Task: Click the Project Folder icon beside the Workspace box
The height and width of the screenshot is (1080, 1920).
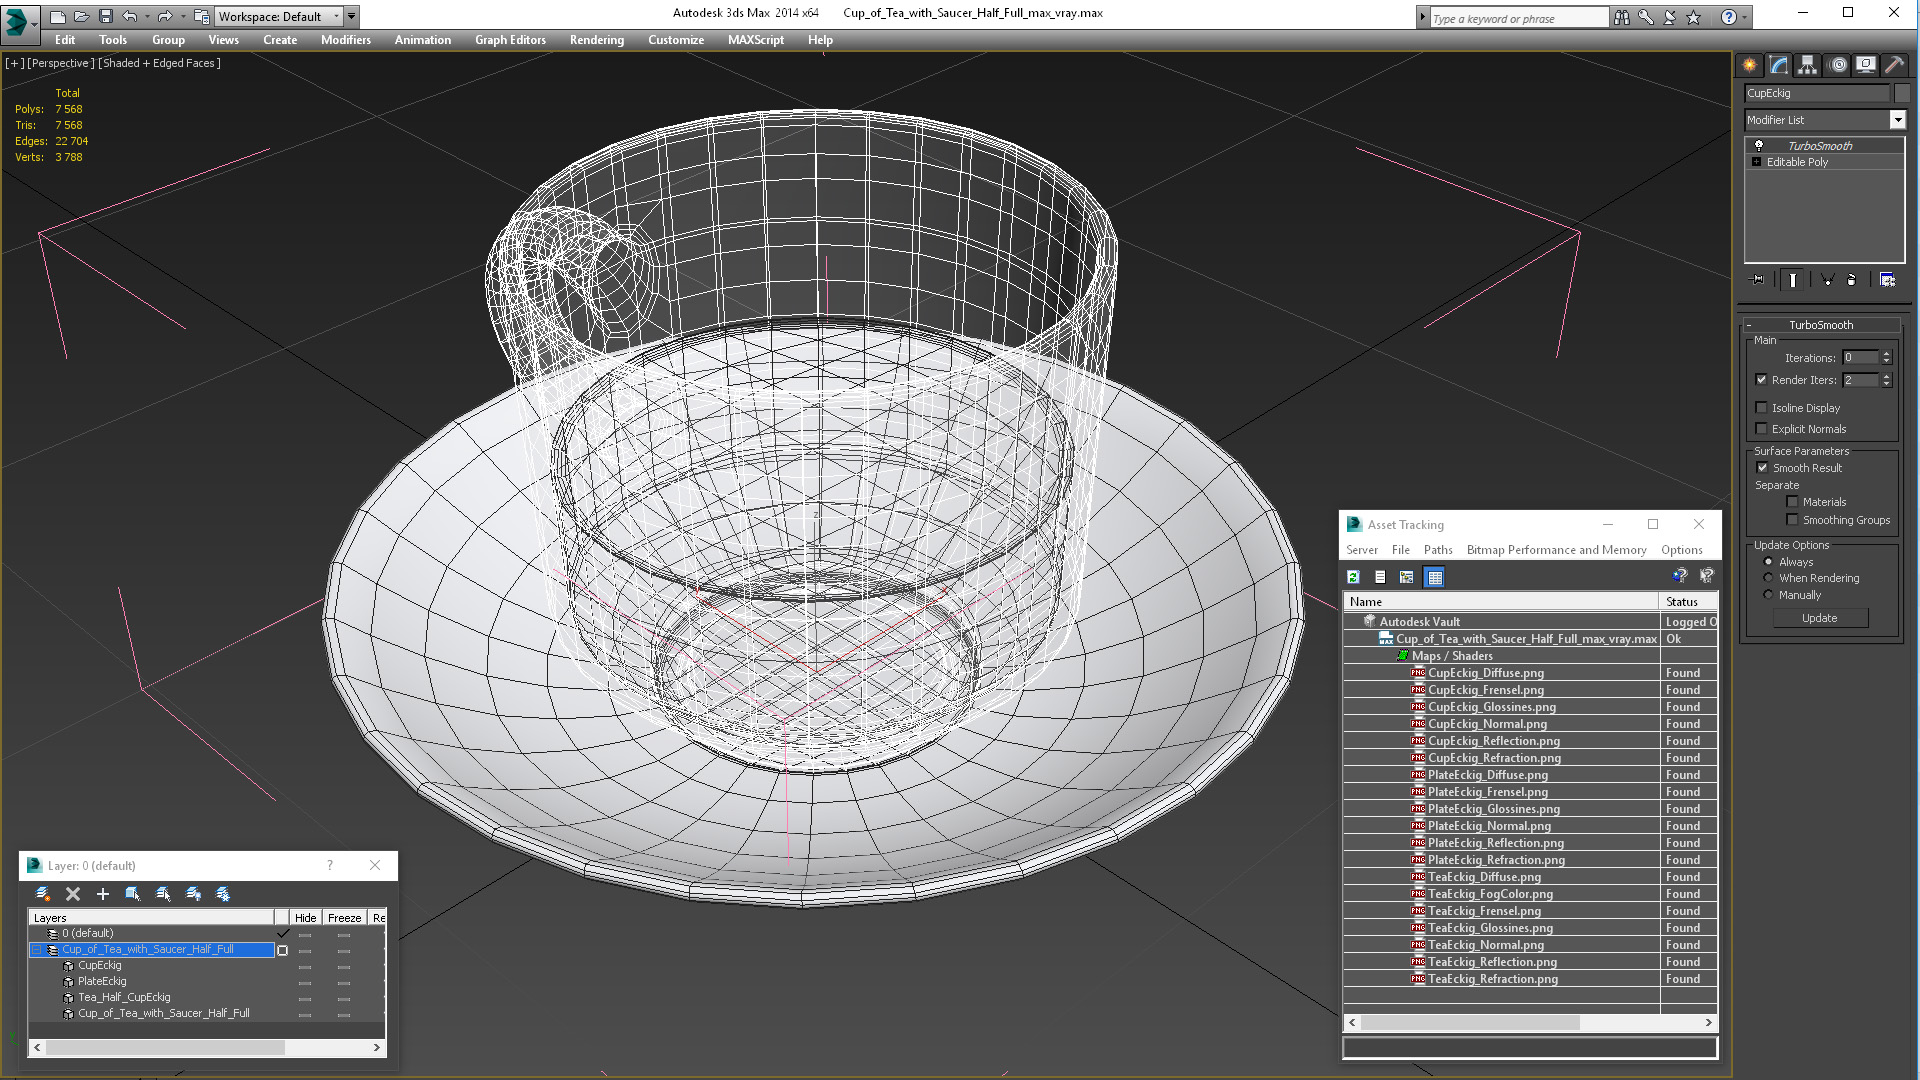Action: [x=202, y=16]
